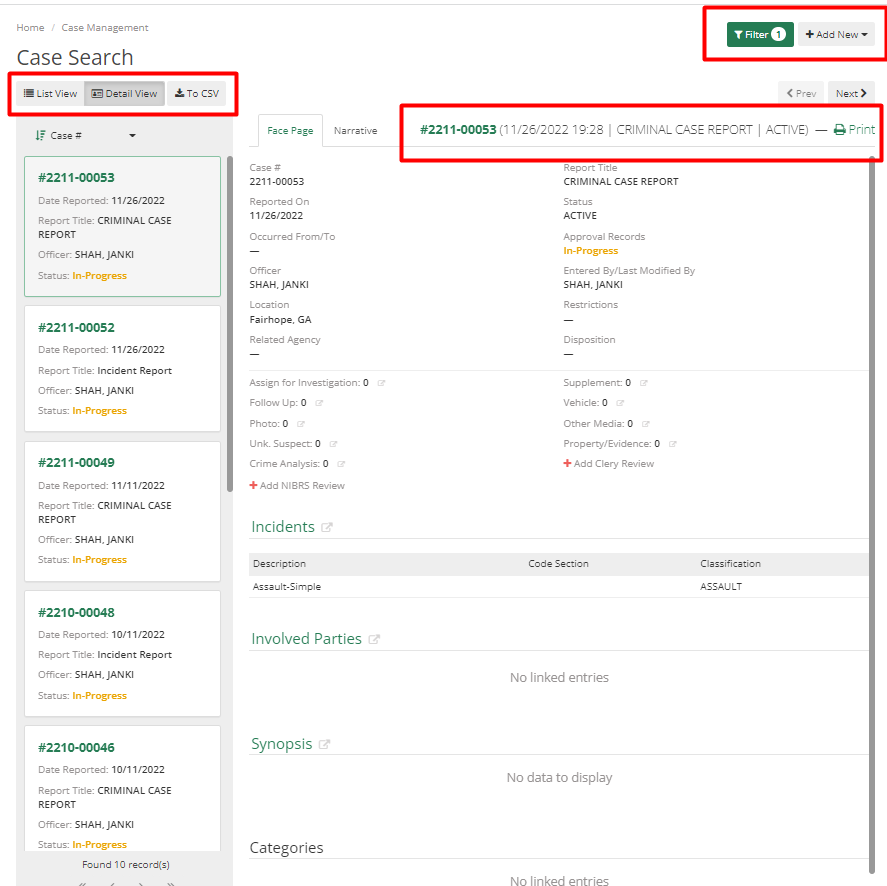Click the edit icon next to Synopsis

[324, 744]
